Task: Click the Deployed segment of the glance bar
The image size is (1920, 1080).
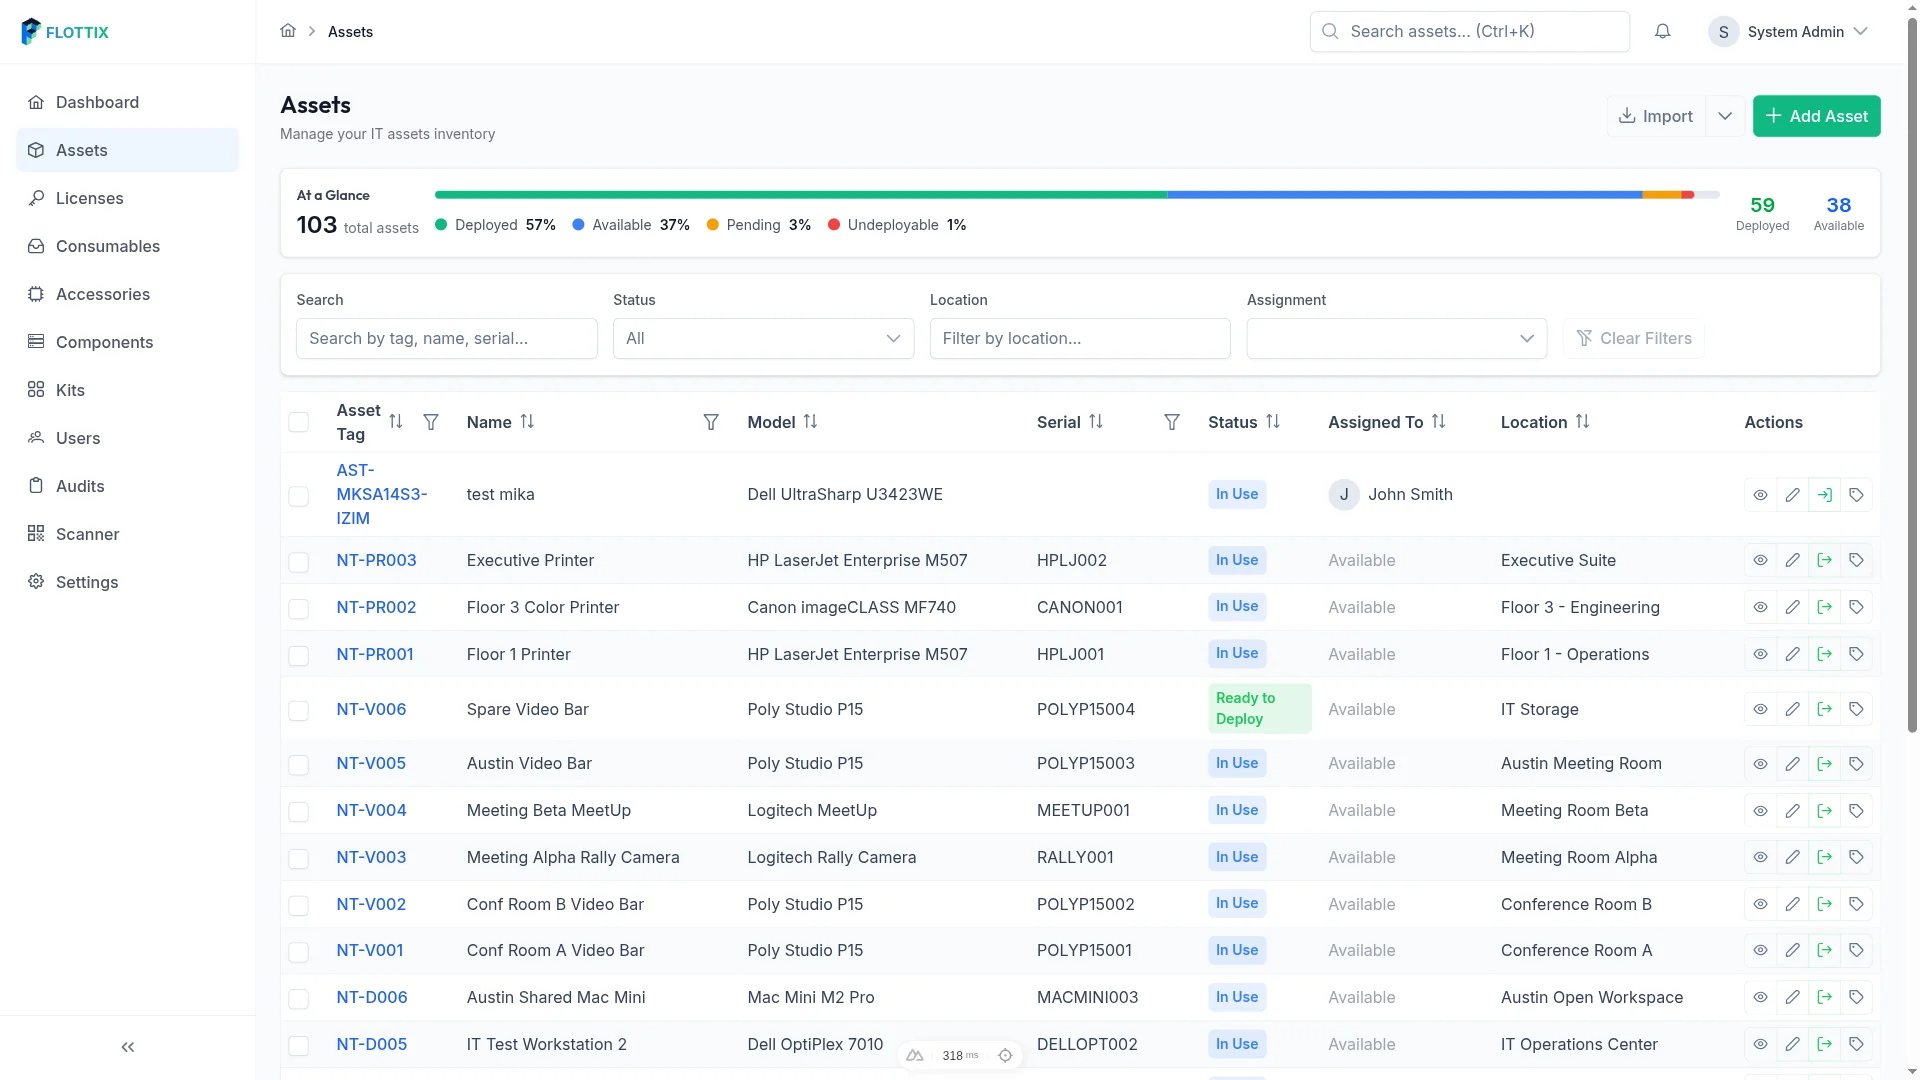Action: pos(800,194)
